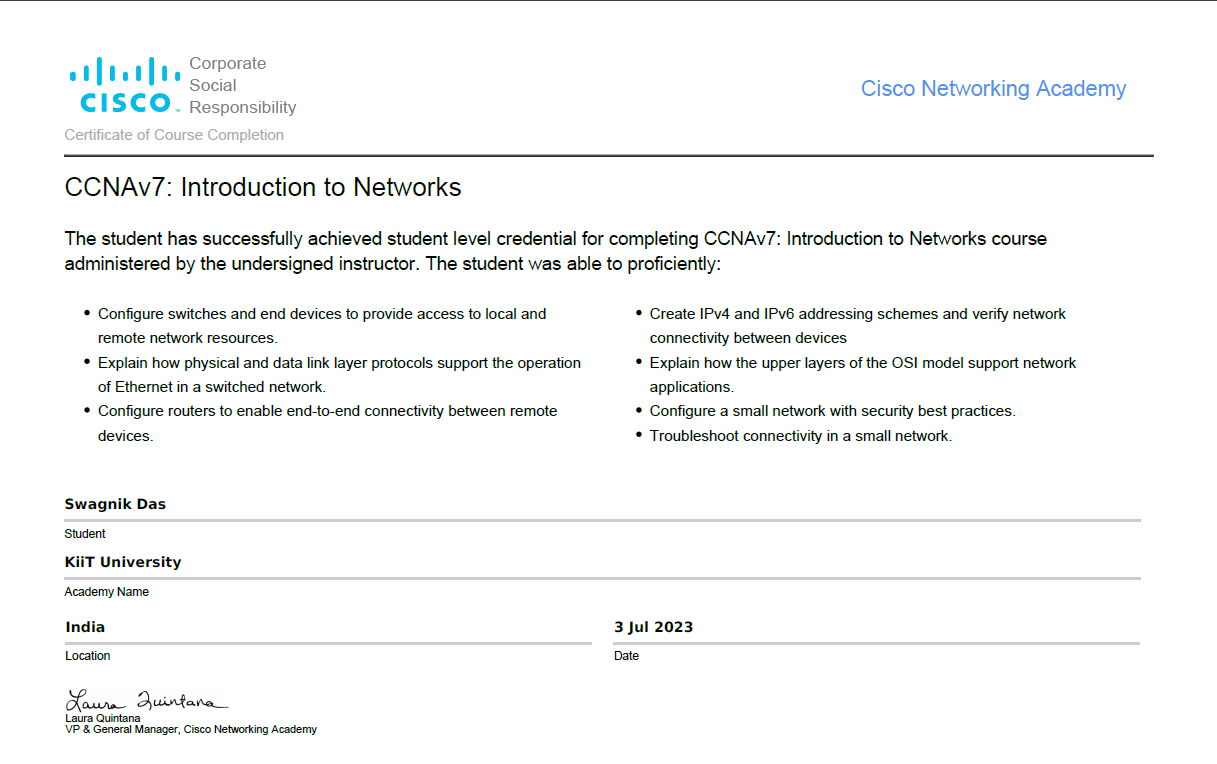1217x764 pixels.
Task: Select the India location field
Action: (85, 627)
